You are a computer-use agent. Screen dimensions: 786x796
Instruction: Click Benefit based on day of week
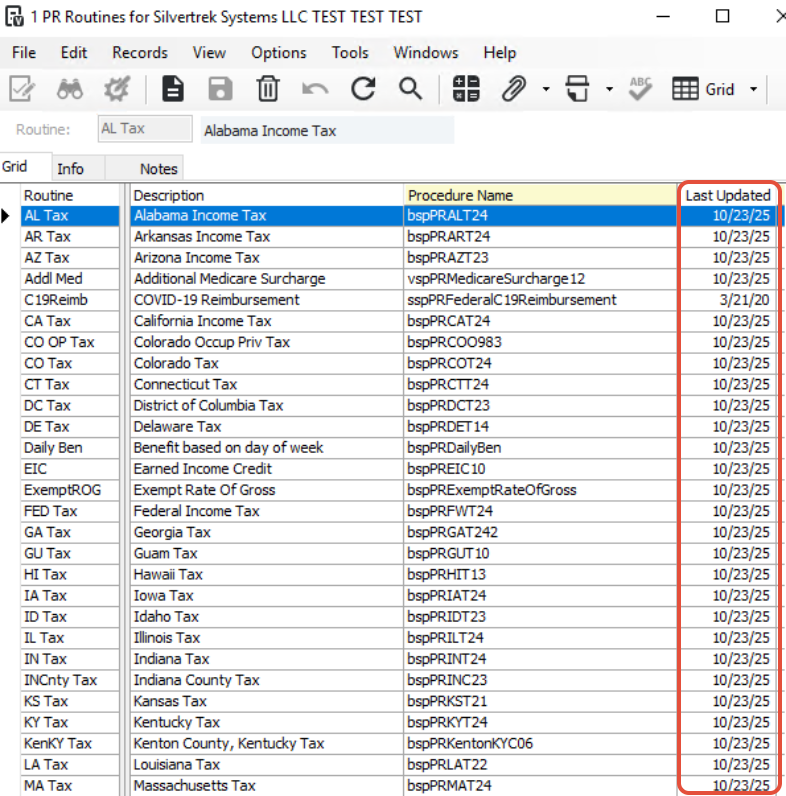click(267, 448)
